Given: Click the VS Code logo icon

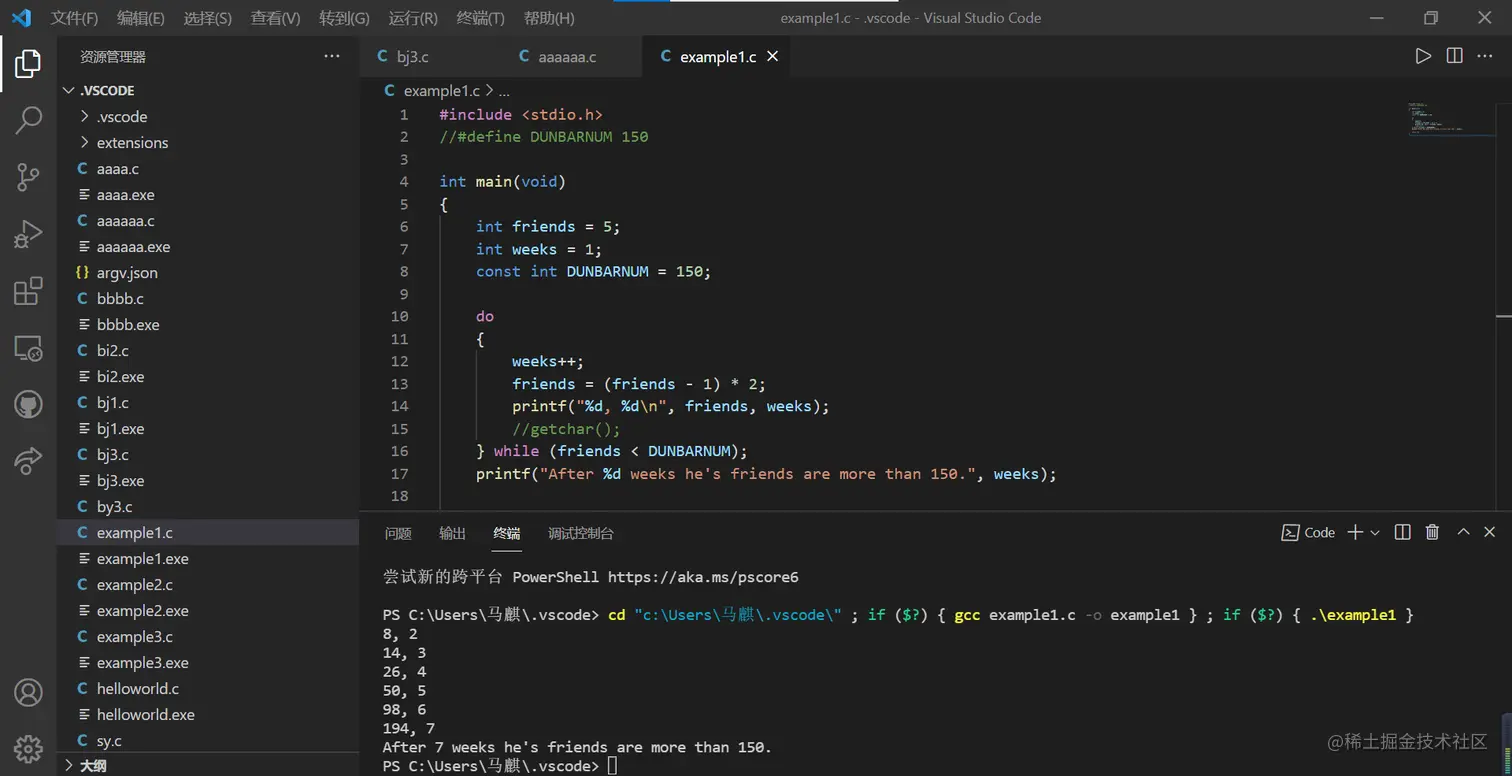Looking at the screenshot, I should click(x=21, y=18).
